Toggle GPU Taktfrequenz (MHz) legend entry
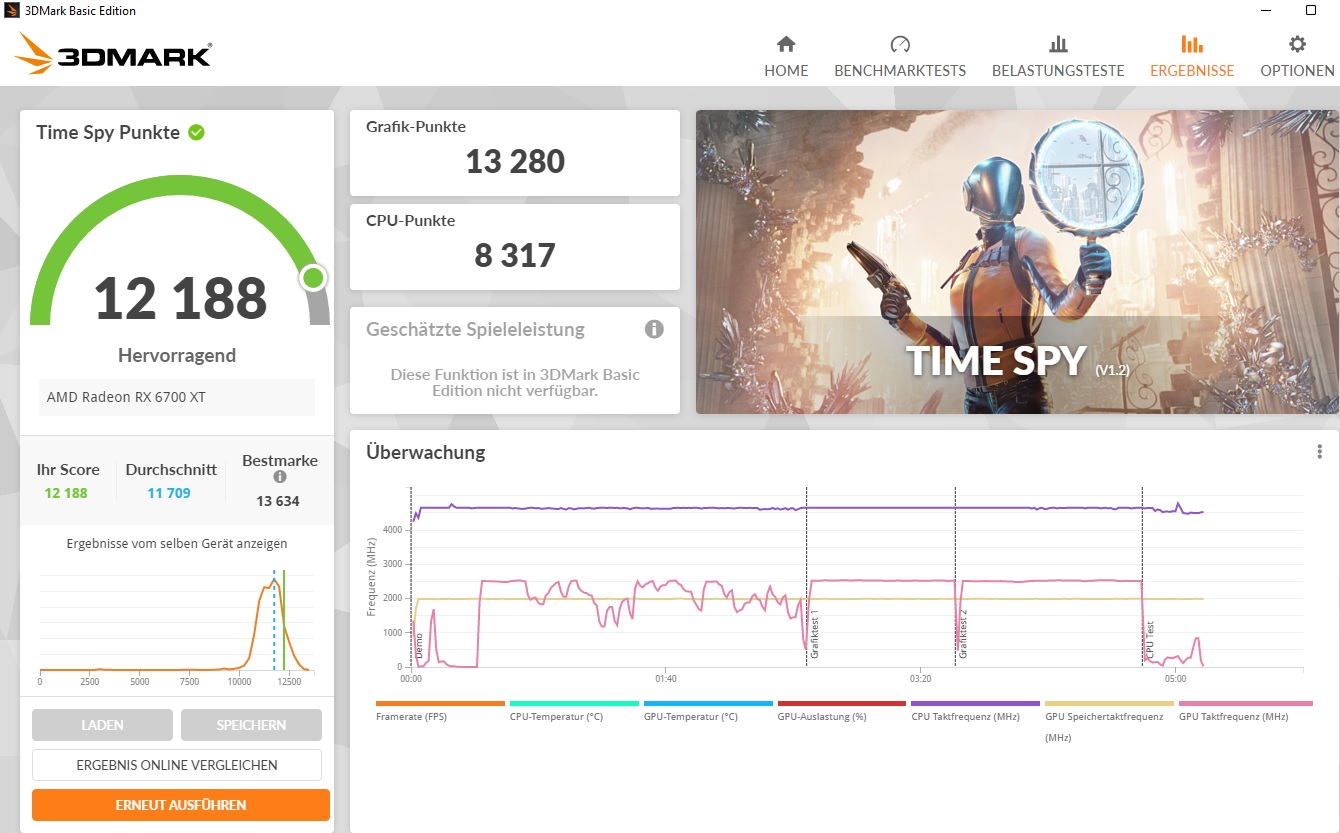Image resolution: width=1340 pixels, height=833 pixels. (1245, 710)
